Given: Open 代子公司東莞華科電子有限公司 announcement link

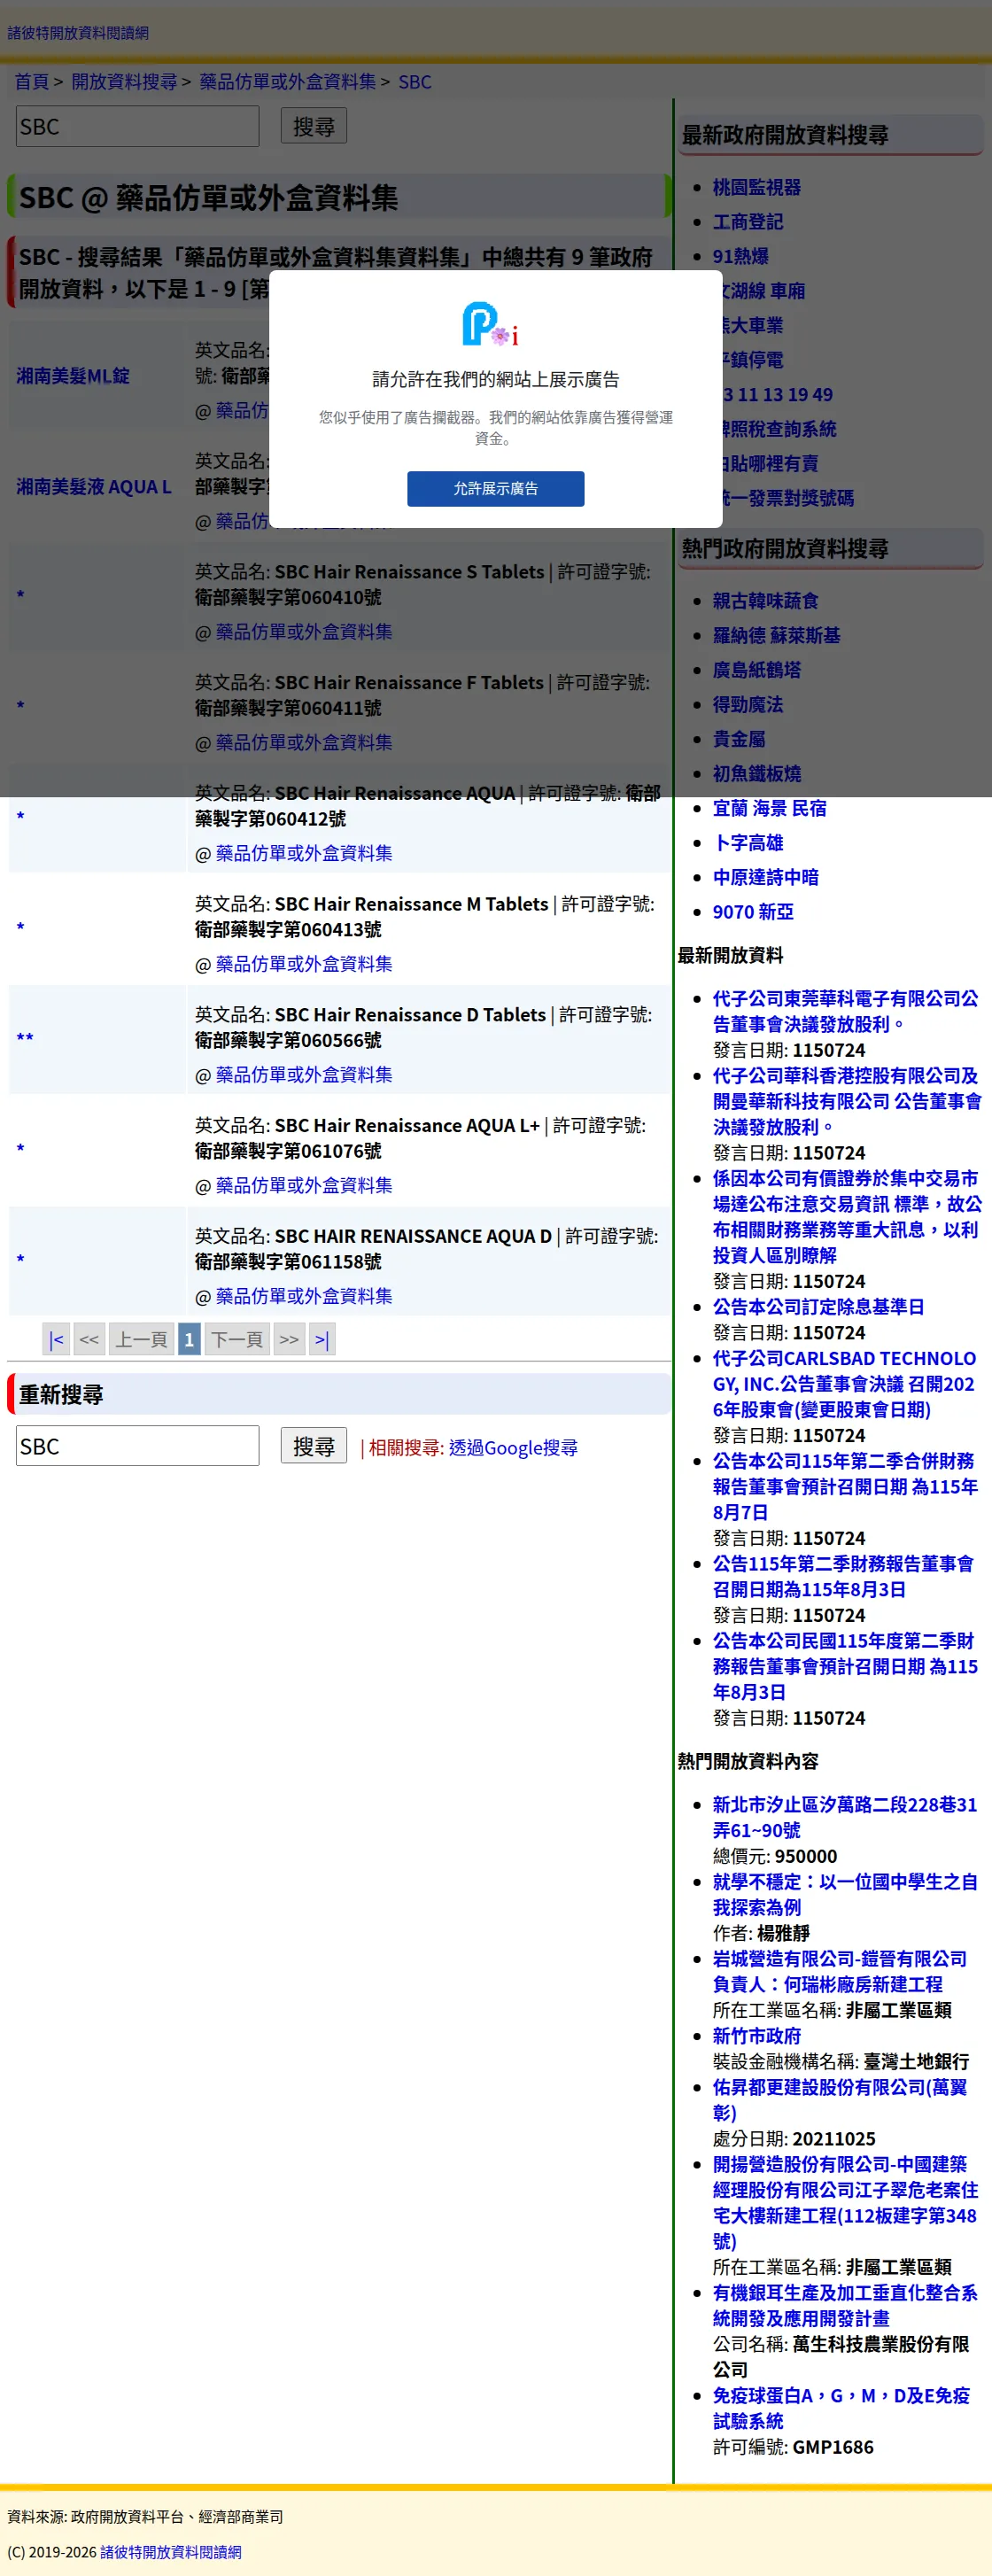Looking at the screenshot, I should (845, 1011).
